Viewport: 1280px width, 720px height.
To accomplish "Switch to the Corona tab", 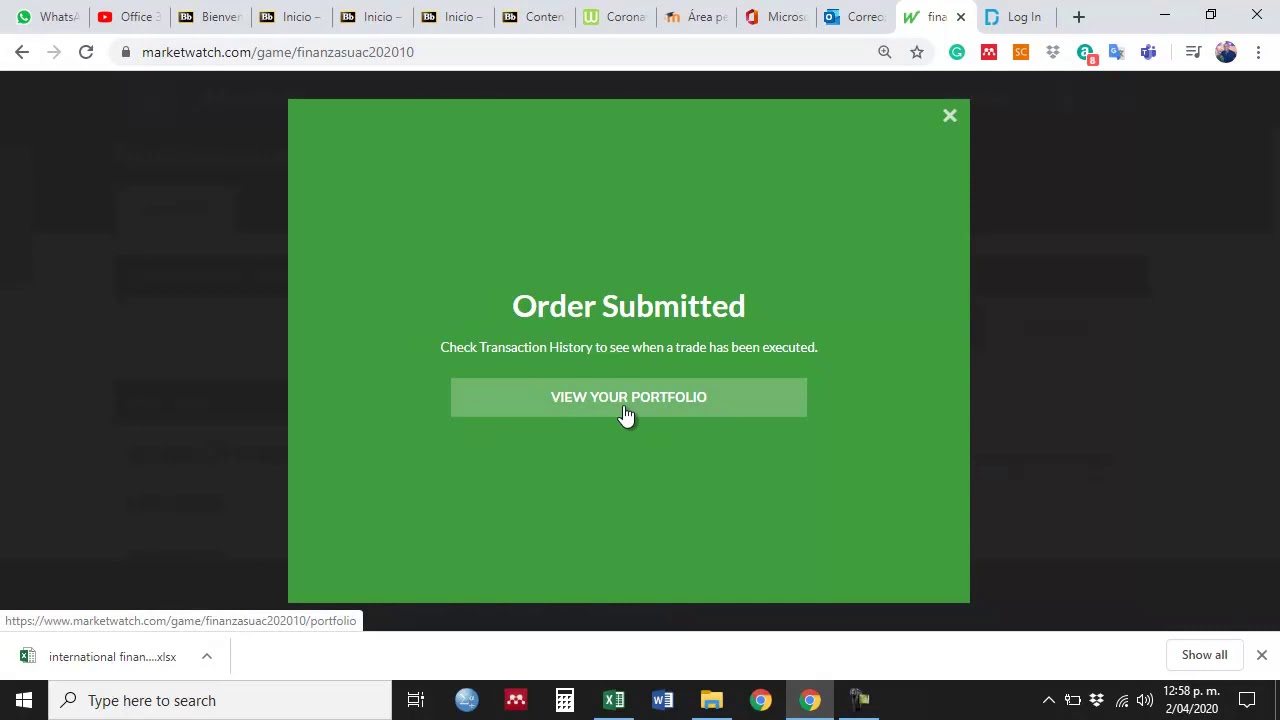I will (615, 17).
